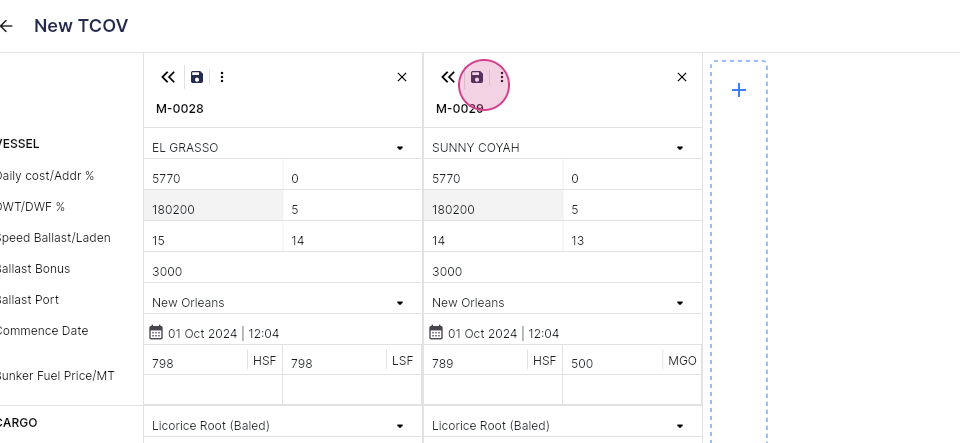Image resolution: width=960 pixels, height=443 pixels.
Task: Open calendar for M-0028 commence date
Action: 156,332
